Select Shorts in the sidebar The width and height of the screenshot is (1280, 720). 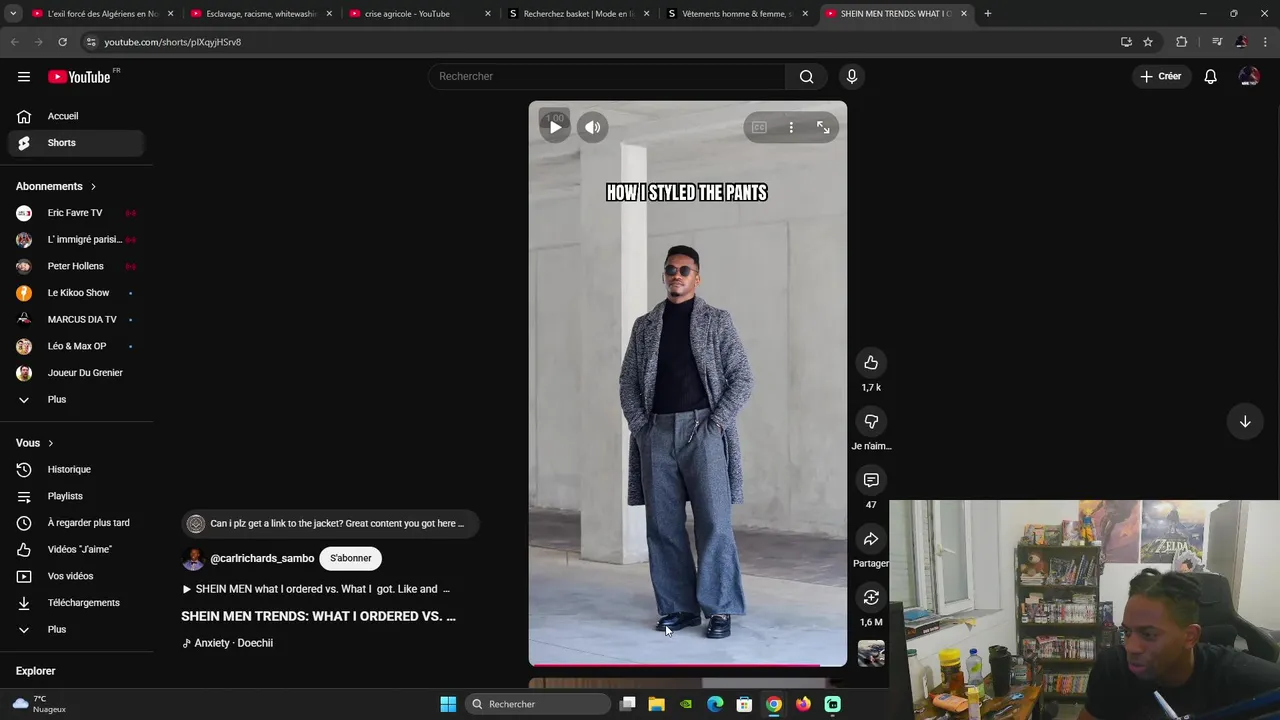76,143
